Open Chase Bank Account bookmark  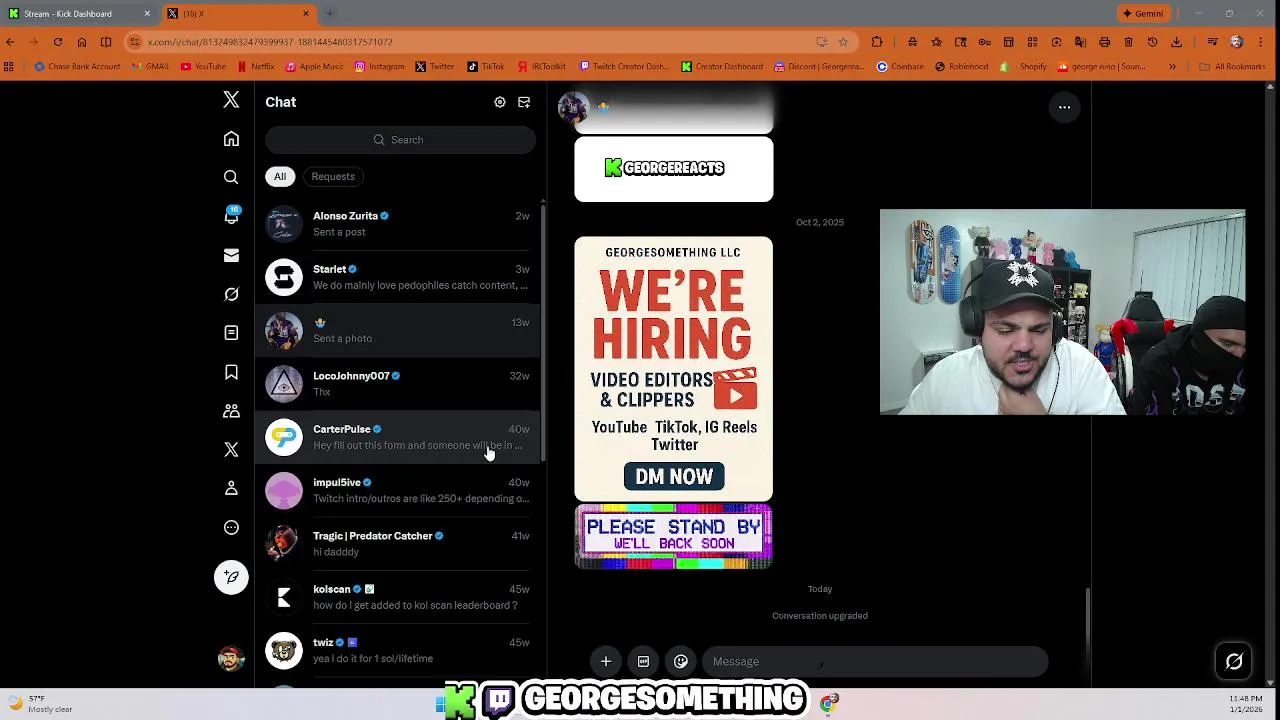pyautogui.click(x=77, y=67)
